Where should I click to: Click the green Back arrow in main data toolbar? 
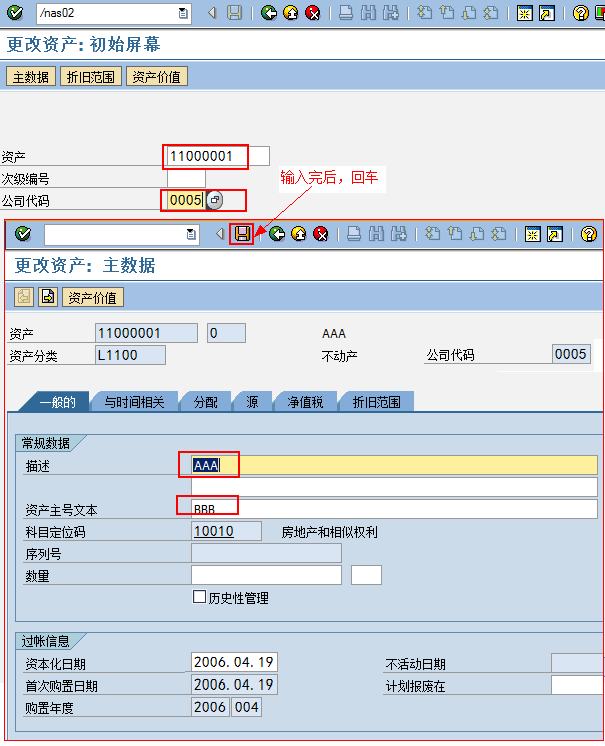point(276,234)
